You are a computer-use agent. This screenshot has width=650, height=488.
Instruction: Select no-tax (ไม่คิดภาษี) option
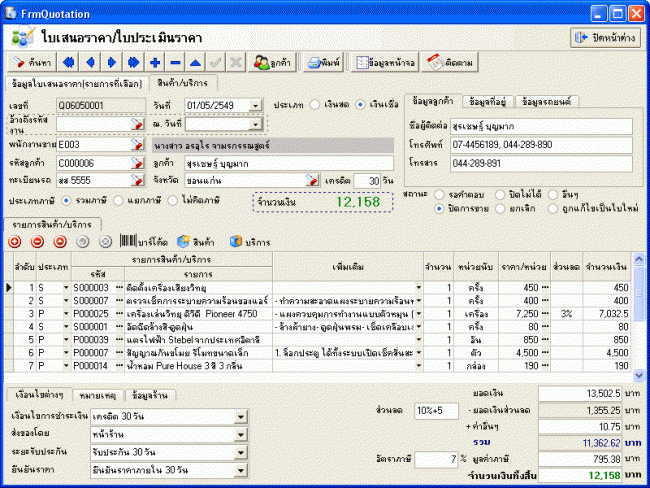coord(173,201)
